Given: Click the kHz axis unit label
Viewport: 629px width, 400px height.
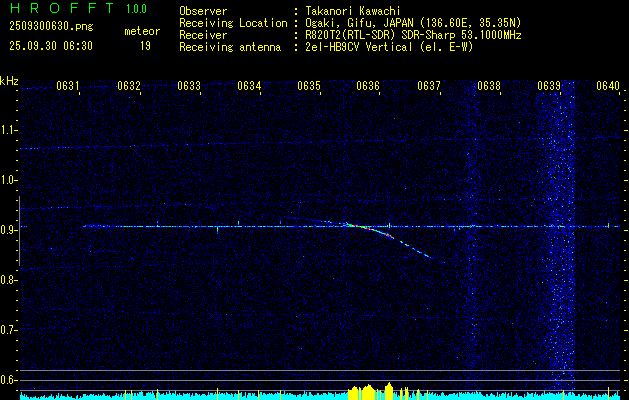Looking at the screenshot, I should (9, 81).
